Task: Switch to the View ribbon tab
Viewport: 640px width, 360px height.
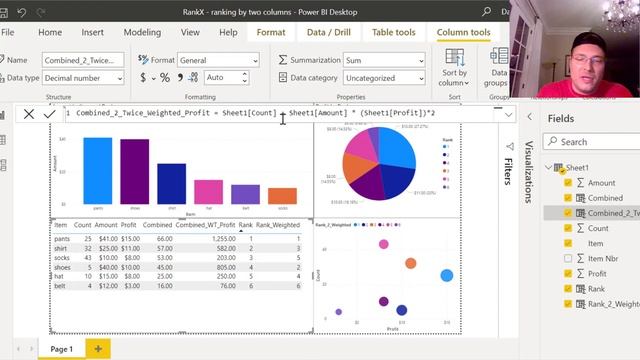Action: [x=190, y=32]
